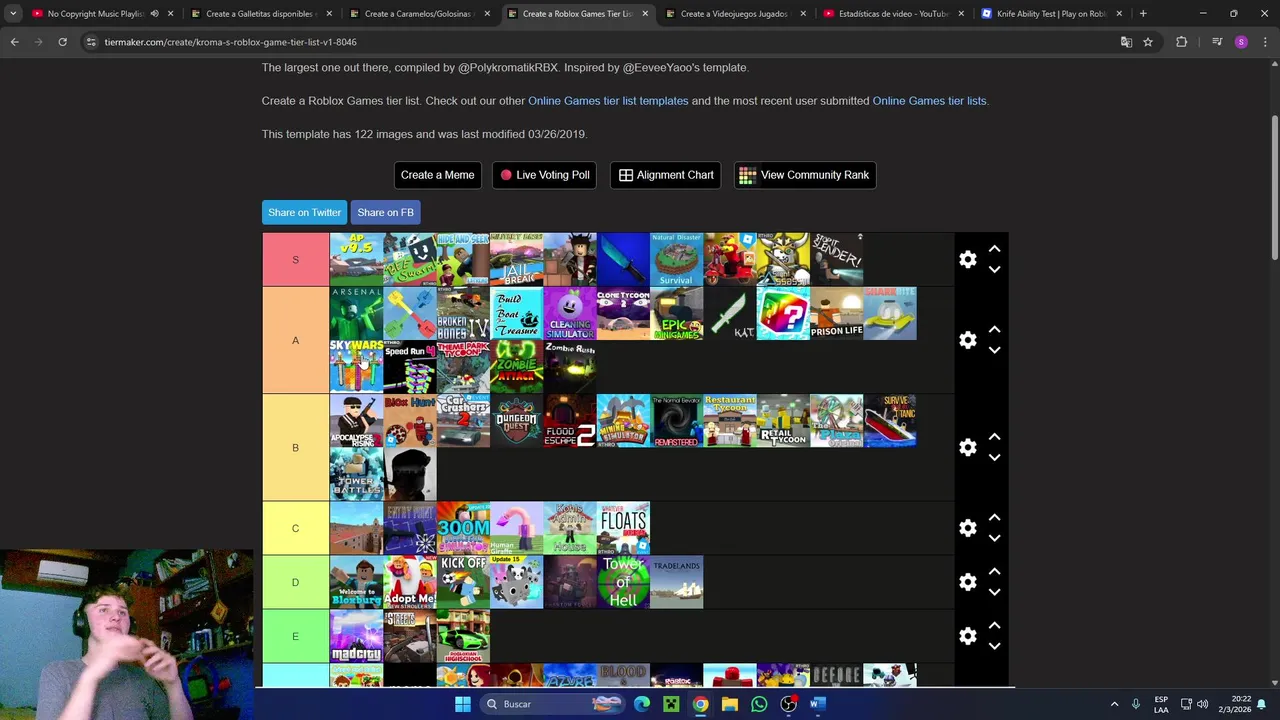Select the Arsenal game thumbnail
Screen dimensions: 1280x720
[x=357, y=313]
